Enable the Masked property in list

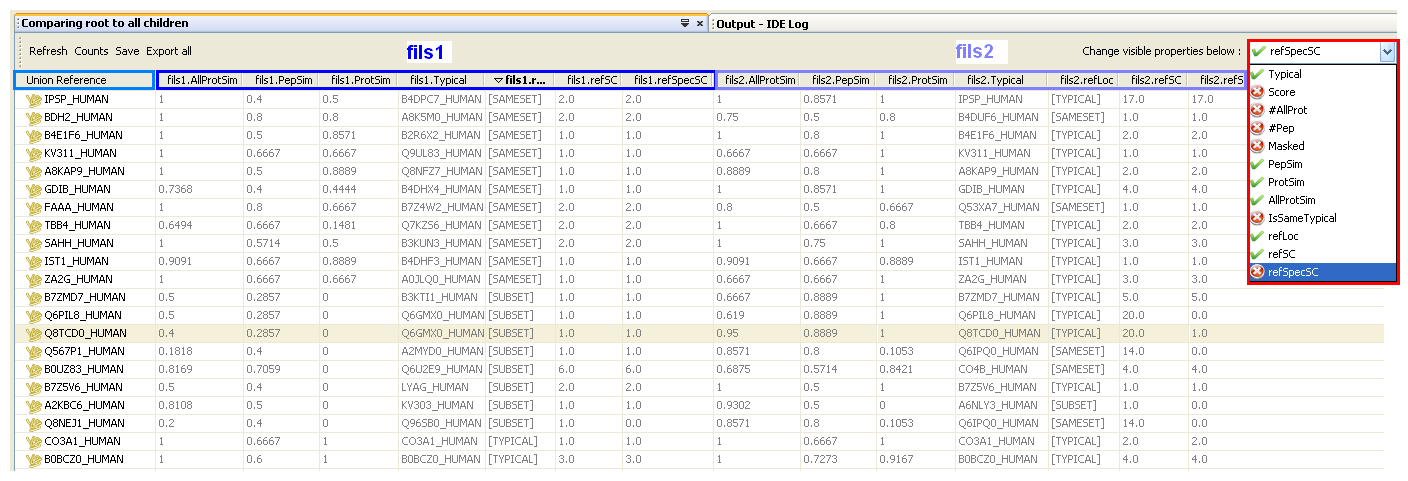[1285, 147]
